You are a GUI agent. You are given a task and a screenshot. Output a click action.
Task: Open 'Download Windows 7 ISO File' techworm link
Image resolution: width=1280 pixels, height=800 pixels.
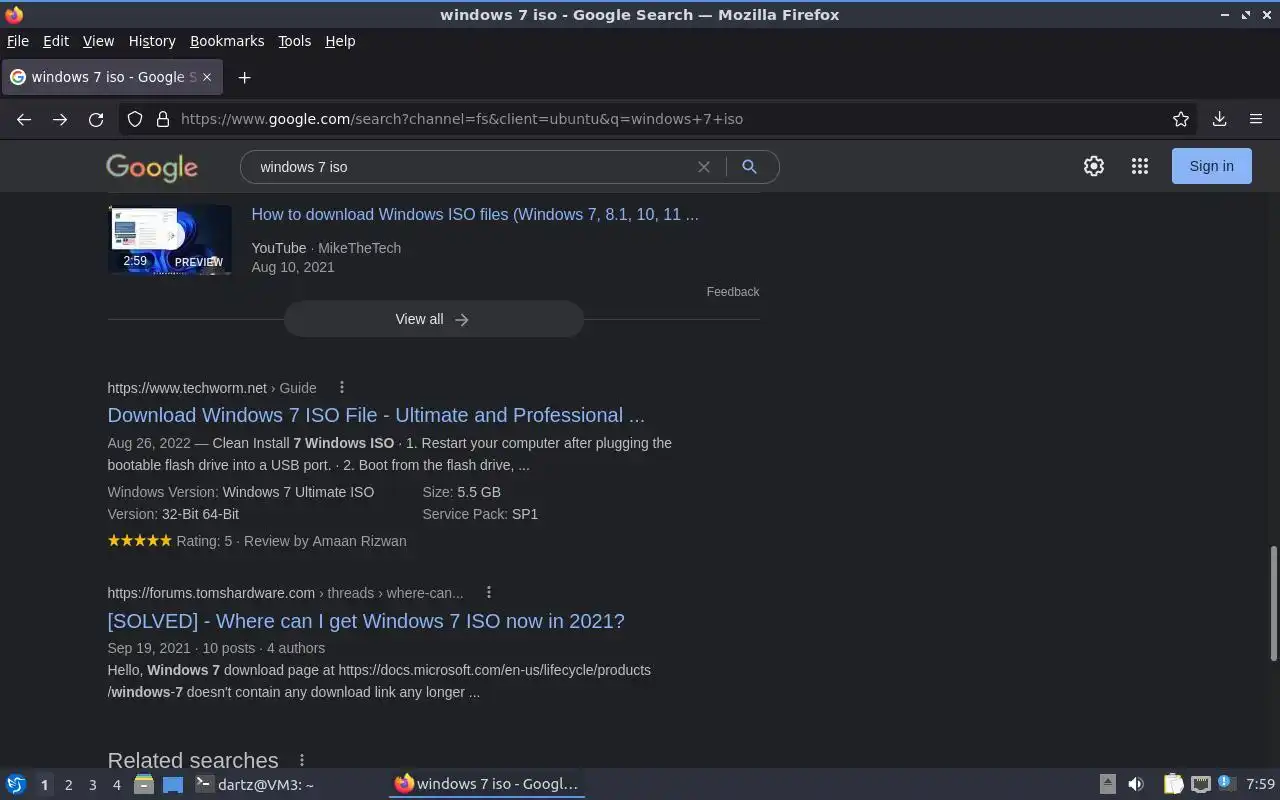[376, 415]
